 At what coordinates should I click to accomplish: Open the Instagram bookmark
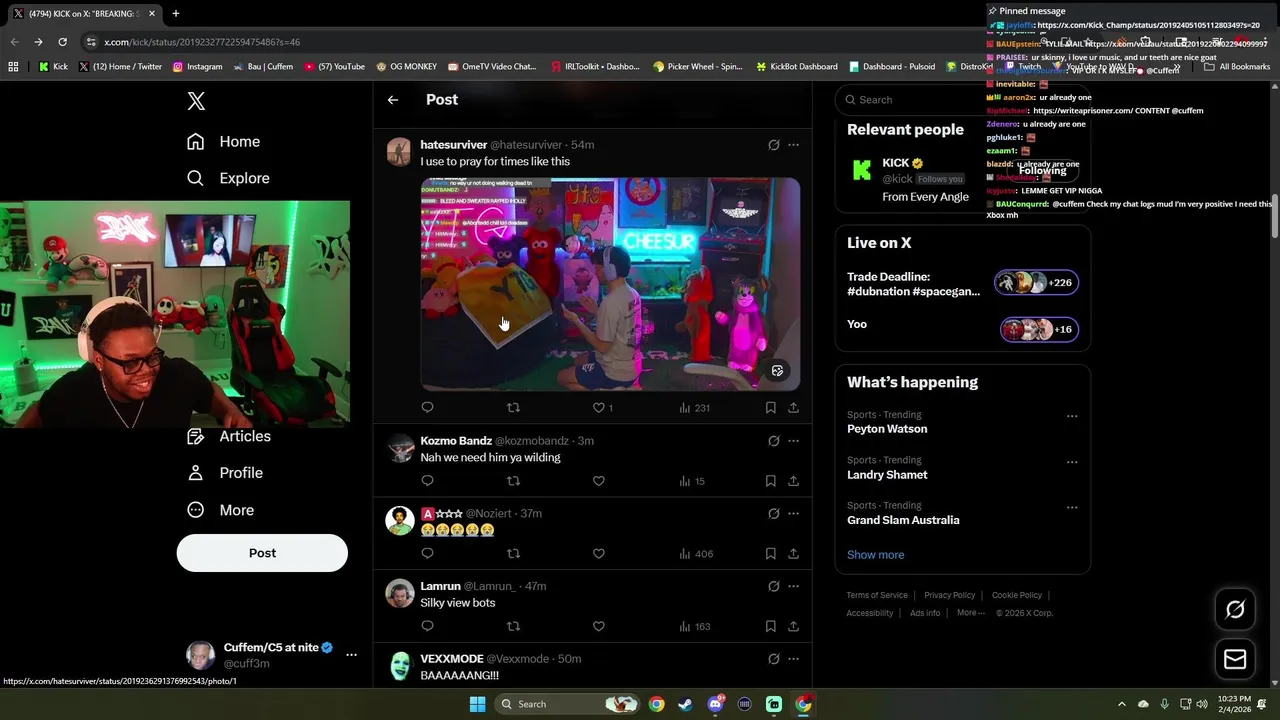click(197, 67)
